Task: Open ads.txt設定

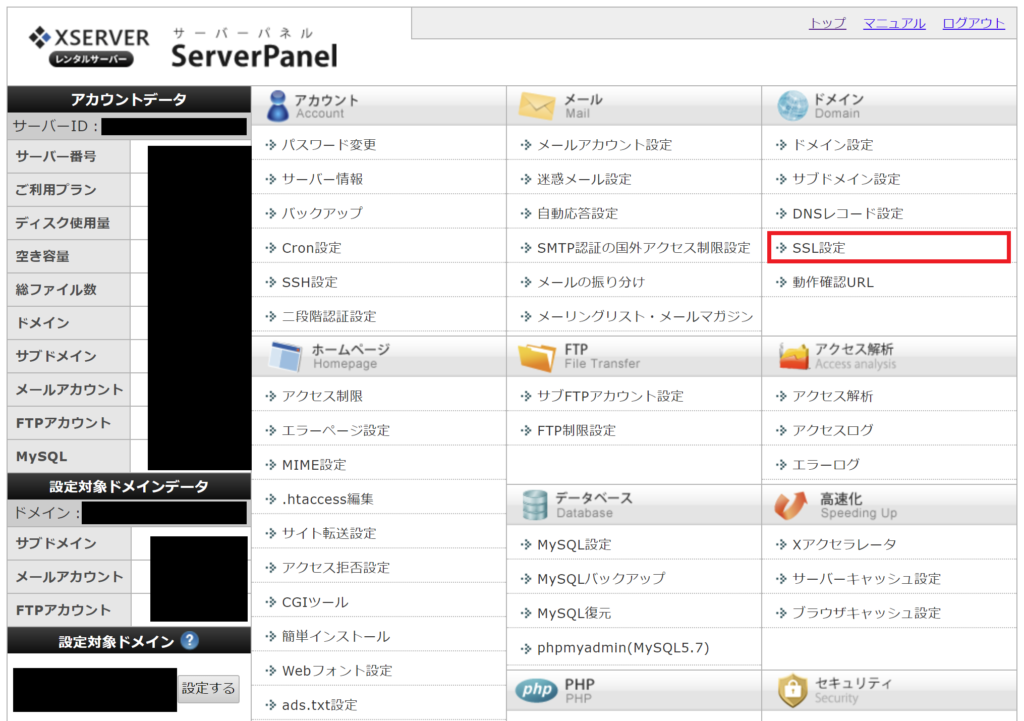Action: point(319,705)
